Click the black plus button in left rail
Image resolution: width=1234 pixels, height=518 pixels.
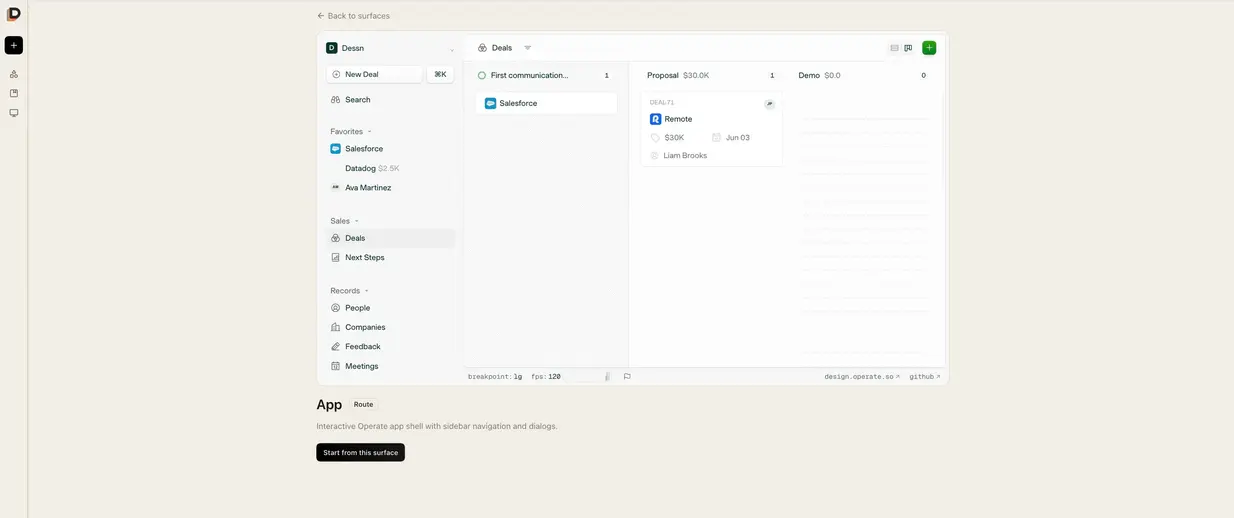pyautogui.click(x=14, y=45)
